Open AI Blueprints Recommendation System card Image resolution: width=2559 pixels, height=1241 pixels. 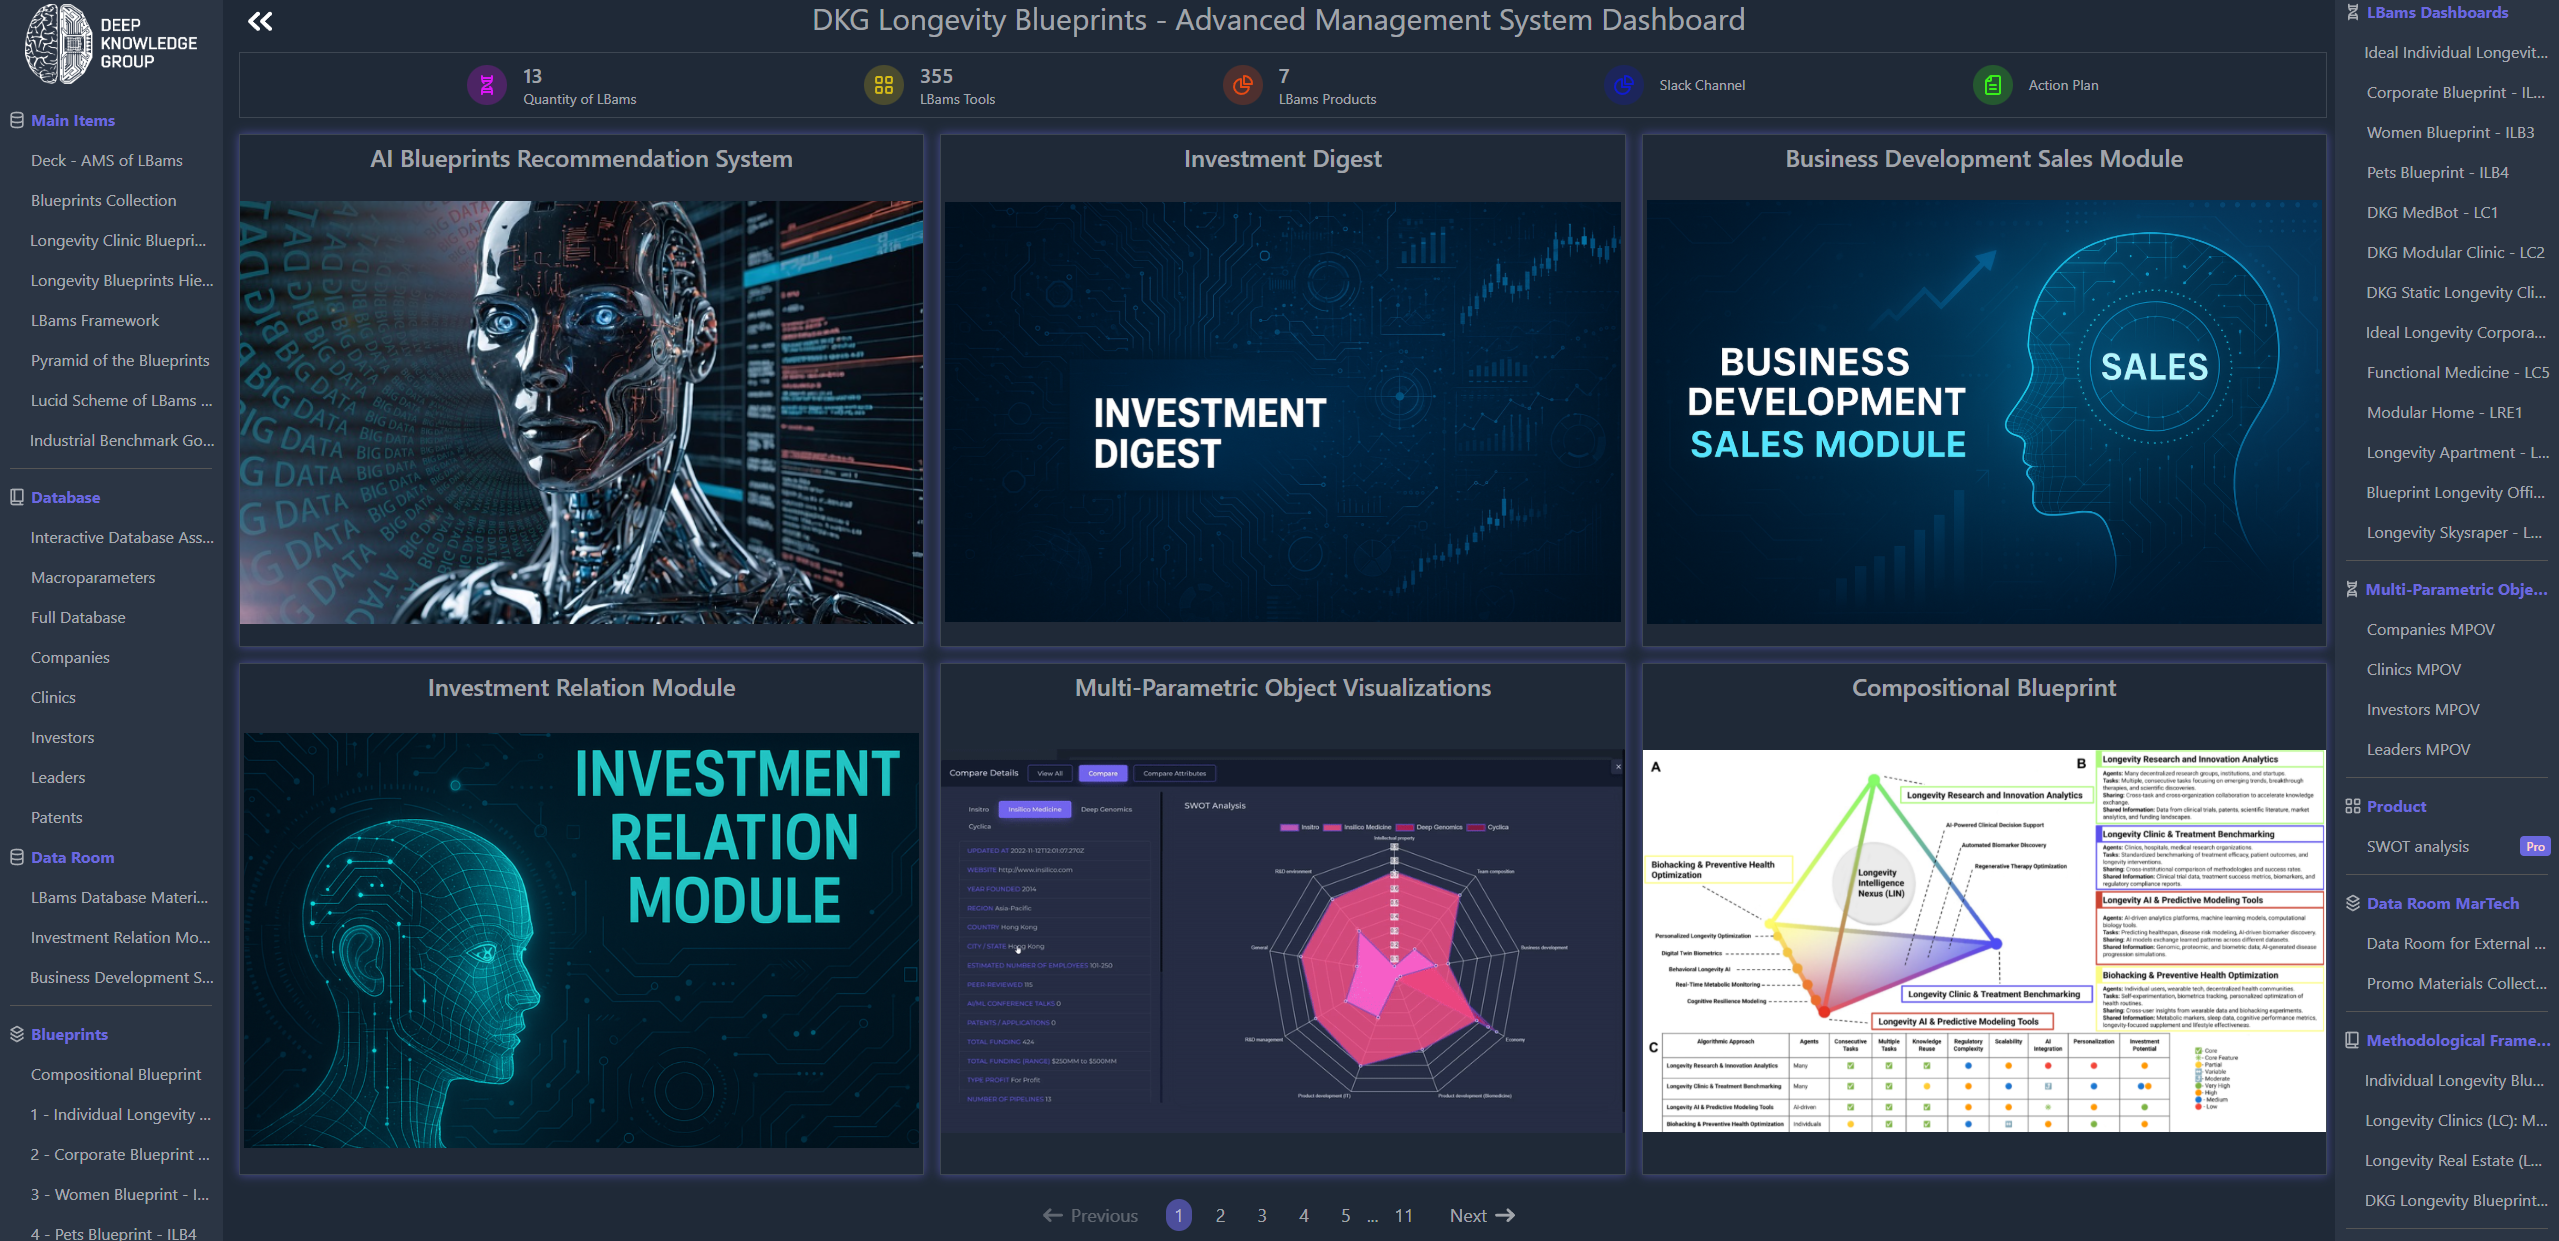pyautogui.click(x=581, y=412)
